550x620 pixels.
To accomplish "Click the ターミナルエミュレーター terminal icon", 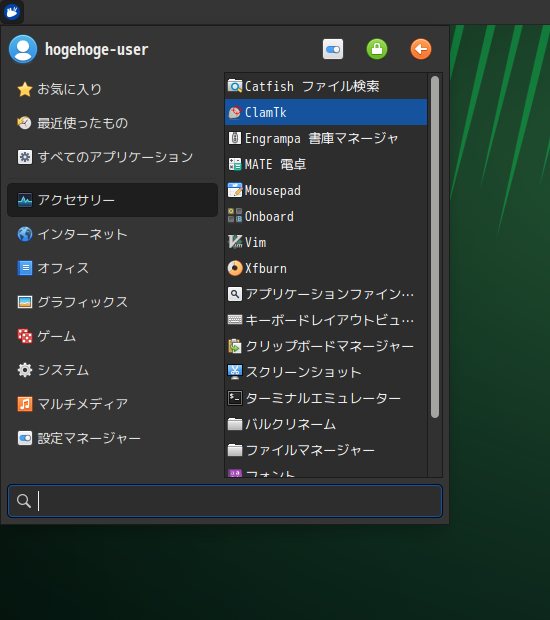I will point(235,398).
